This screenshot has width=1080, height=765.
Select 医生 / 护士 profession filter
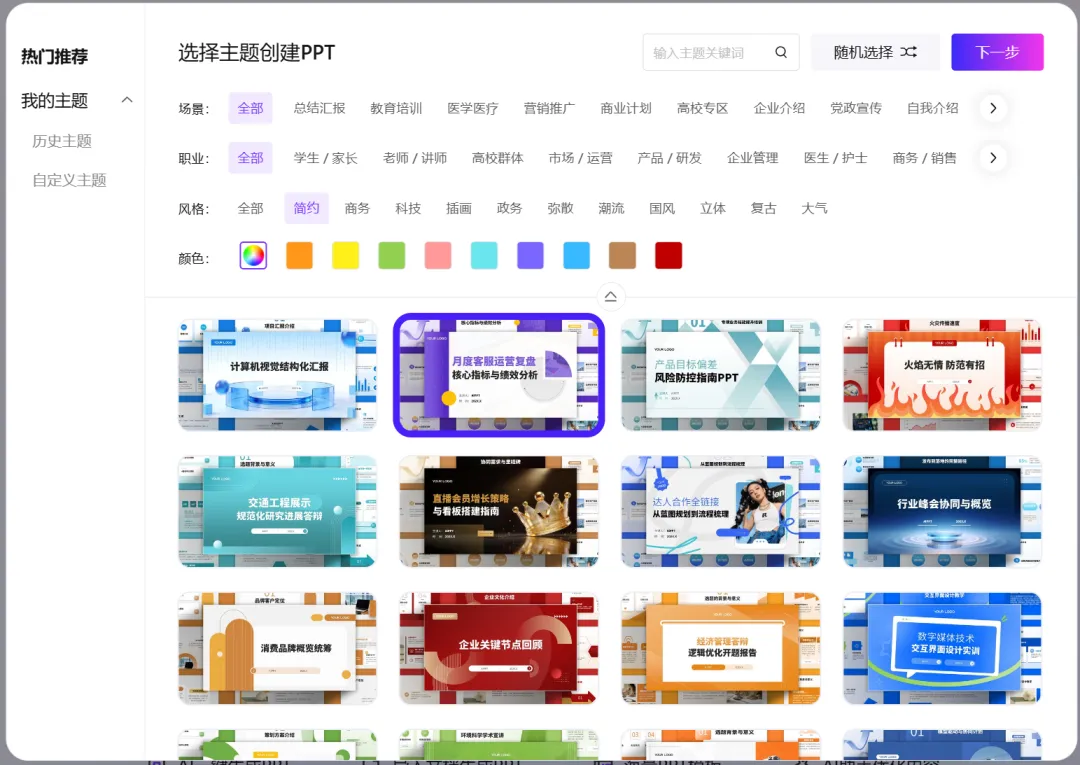coord(835,158)
